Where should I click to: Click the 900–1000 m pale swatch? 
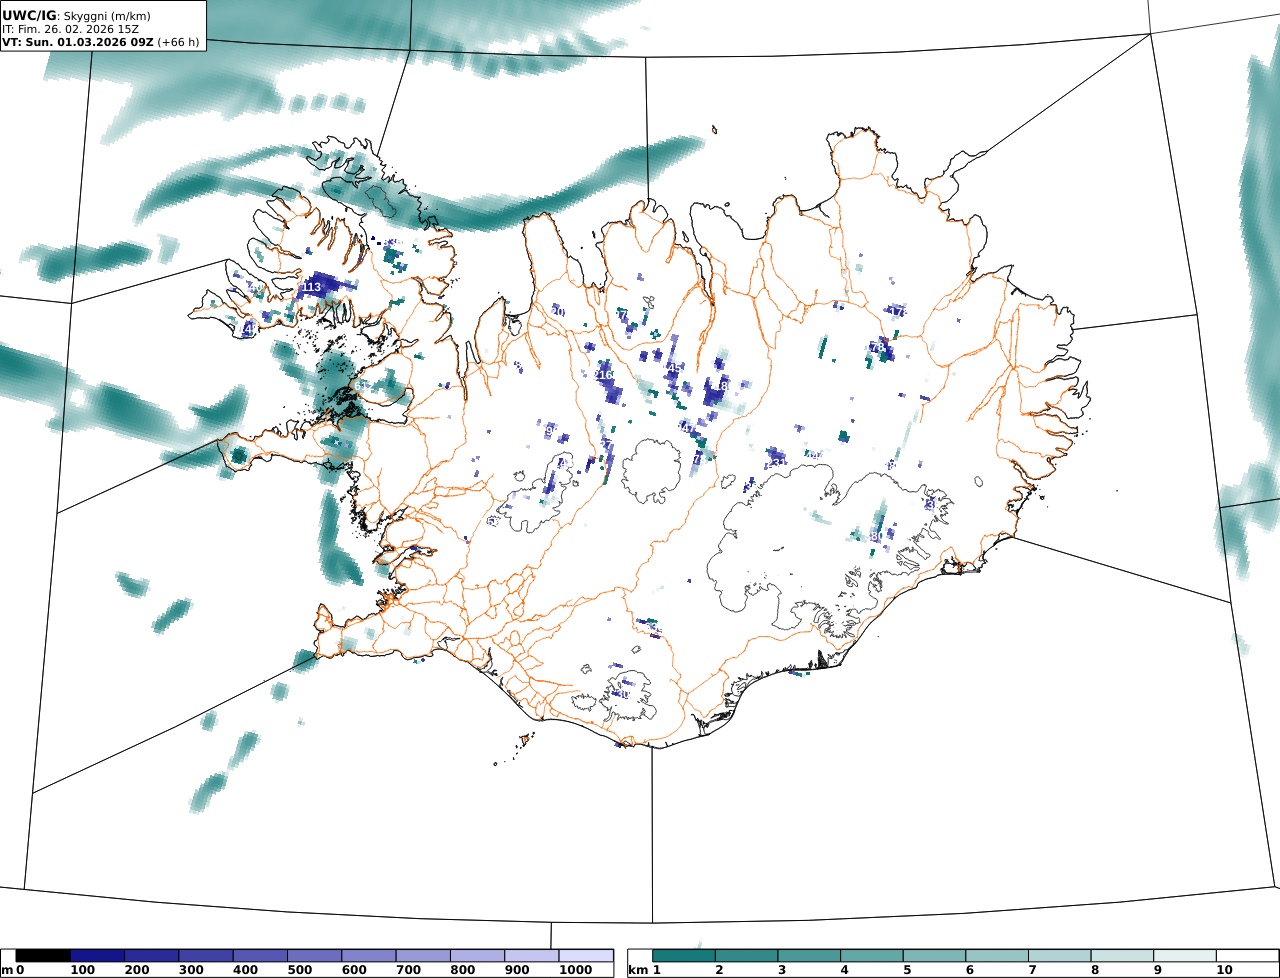pyautogui.click(x=531, y=956)
